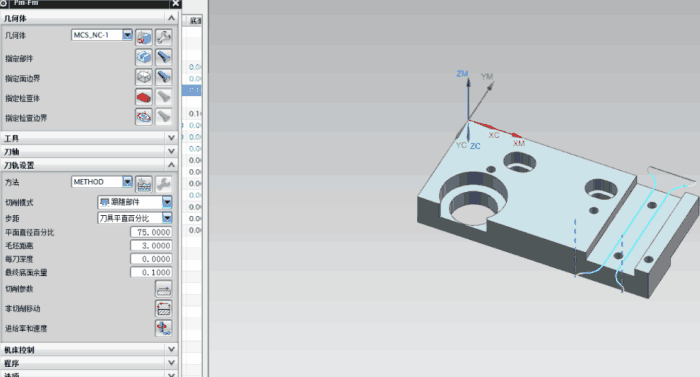Open the stepover (步距) dropdown
Image resolution: width=700 pixels, height=377 pixels.
(x=167, y=218)
